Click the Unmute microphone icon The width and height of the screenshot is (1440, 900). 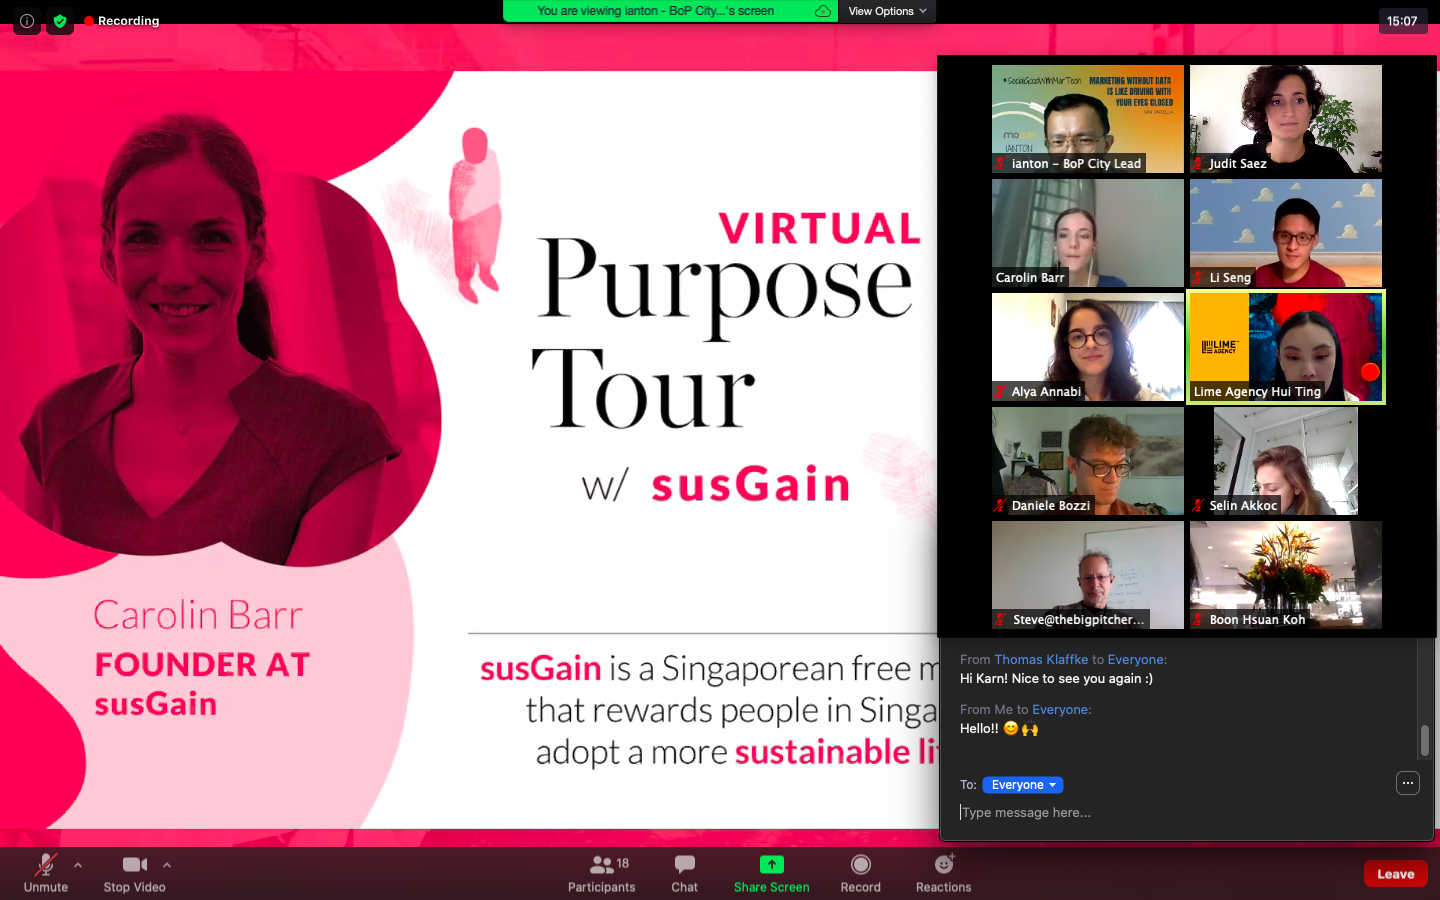[46, 864]
